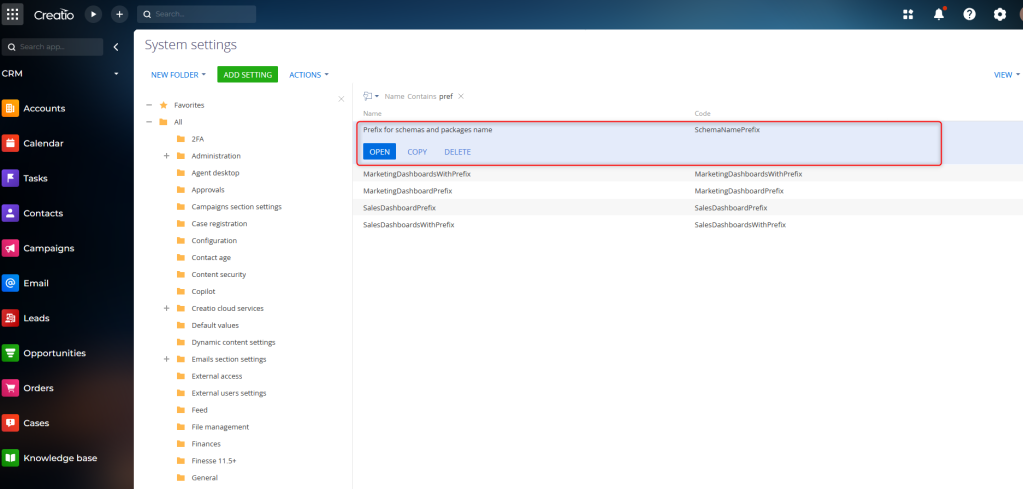1023x489 pixels.
Task: Open the system designer gear icon
Action: click(x=1000, y=14)
